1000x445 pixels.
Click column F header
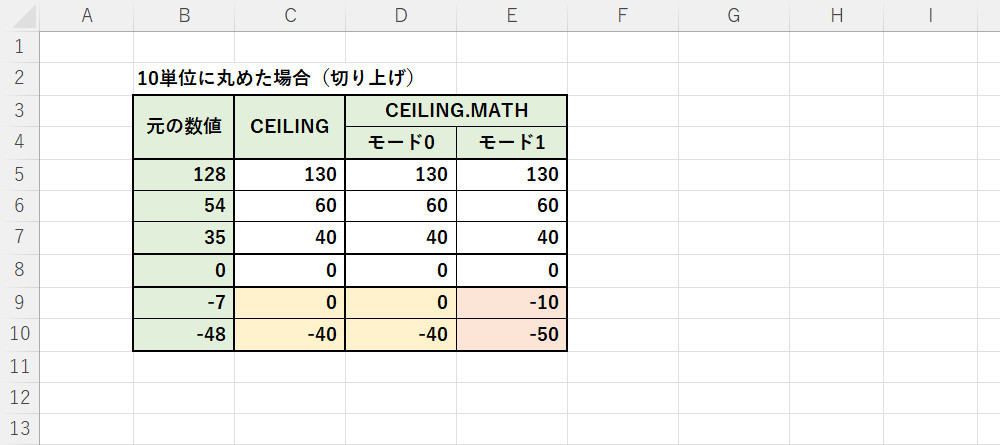[622, 15]
